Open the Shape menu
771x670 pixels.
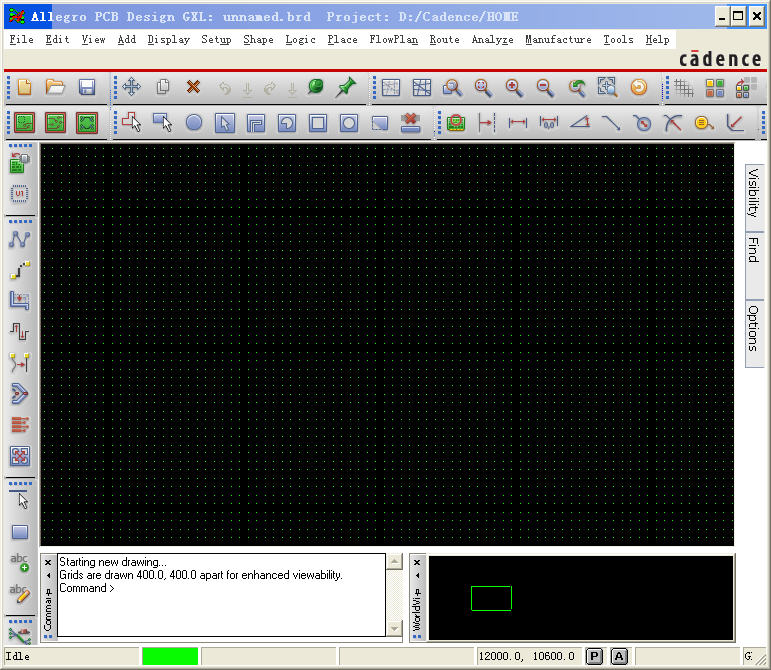coord(258,39)
